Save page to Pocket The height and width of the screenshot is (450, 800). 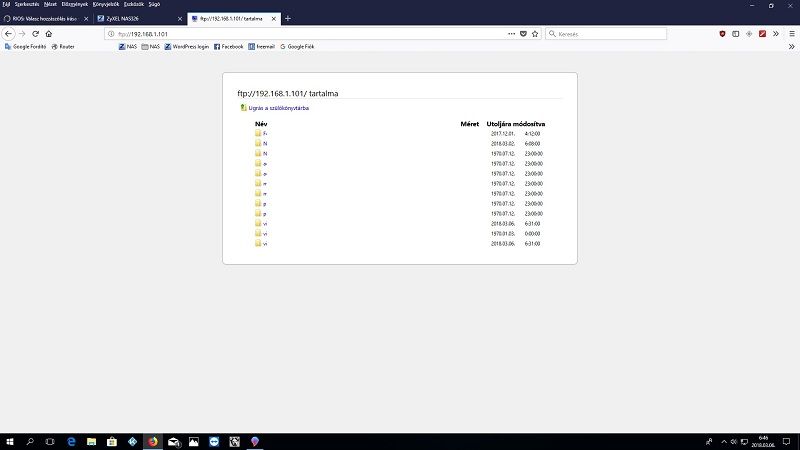click(523, 34)
